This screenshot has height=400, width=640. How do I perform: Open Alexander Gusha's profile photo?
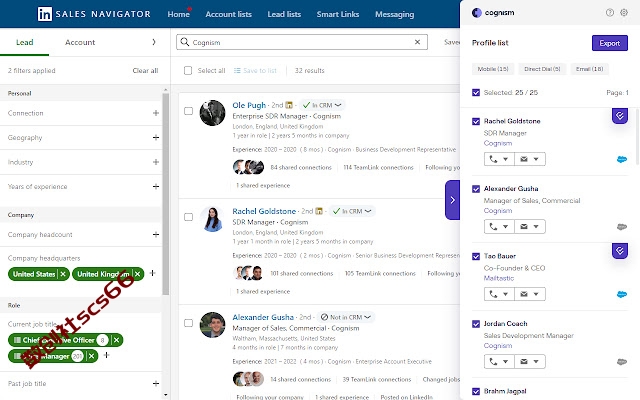[x=212, y=325]
